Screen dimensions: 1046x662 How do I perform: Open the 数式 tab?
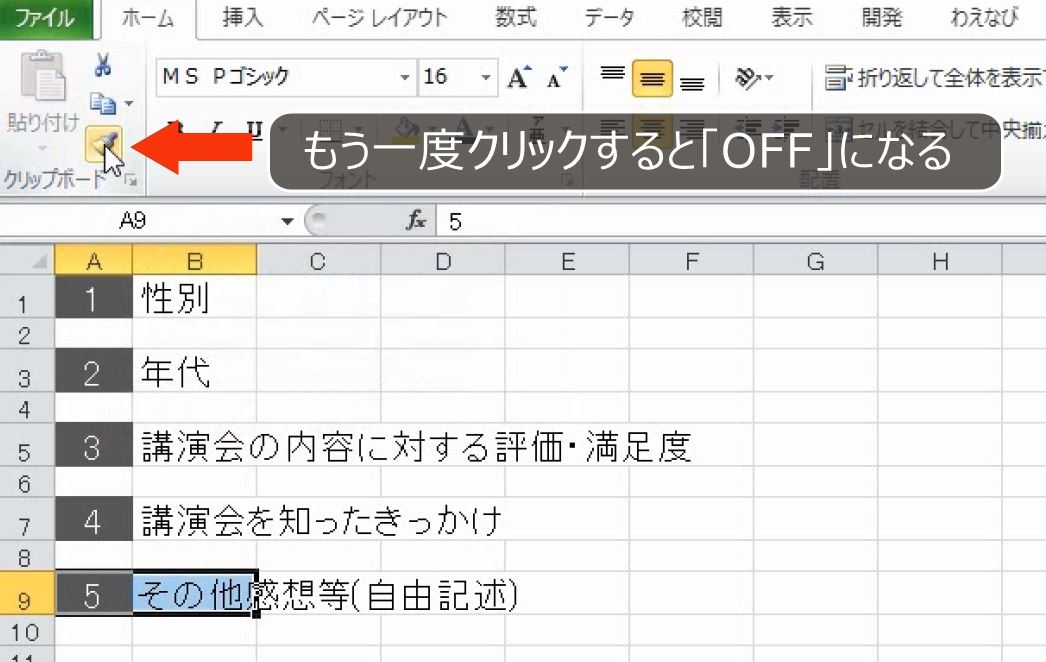click(x=515, y=17)
